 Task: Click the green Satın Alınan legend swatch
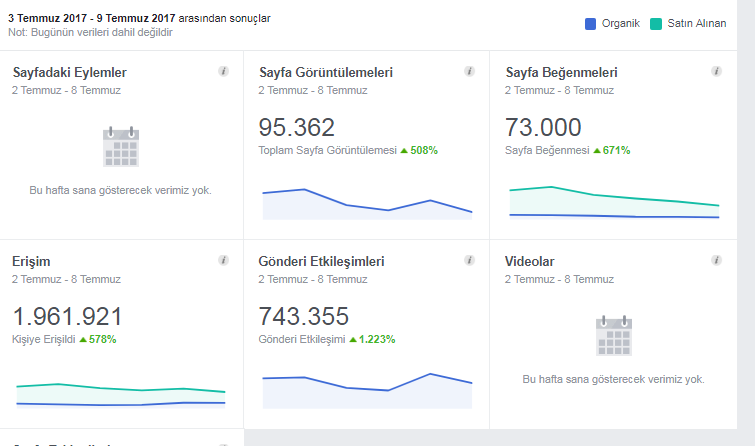pyautogui.click(x=656, y=24)
